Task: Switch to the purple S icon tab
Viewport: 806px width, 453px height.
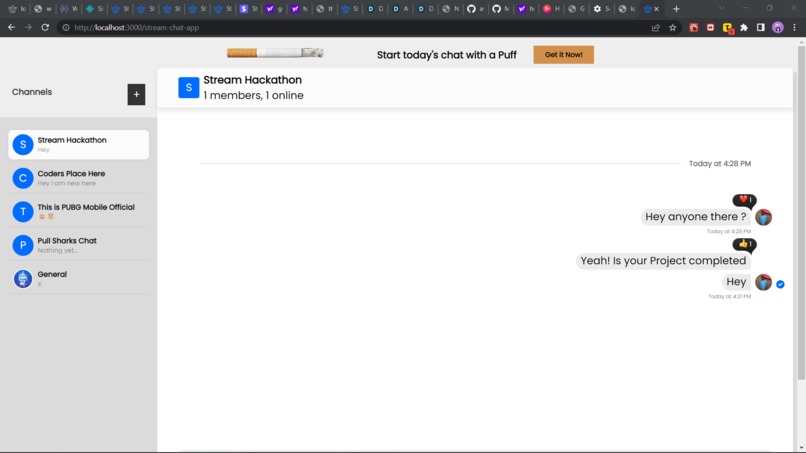Action: click(x=248, y=9)
